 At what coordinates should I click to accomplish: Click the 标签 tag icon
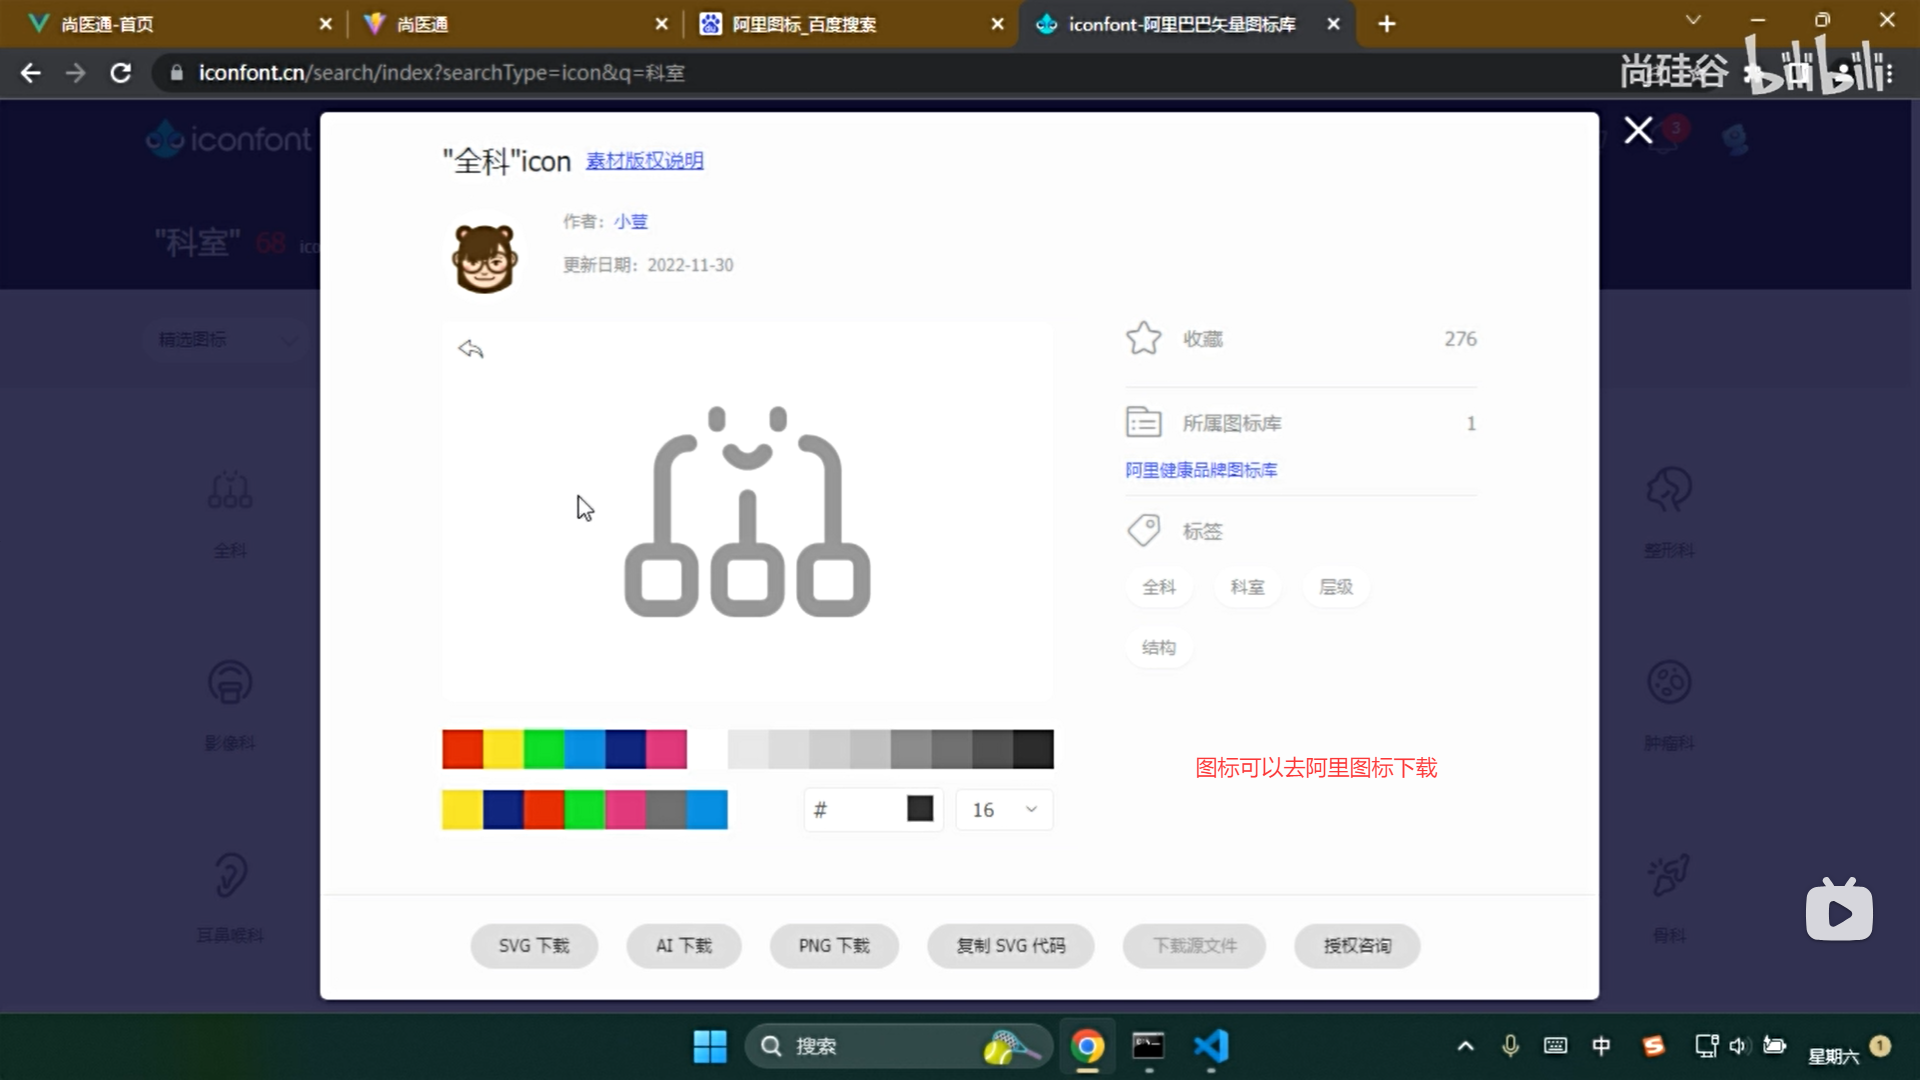point(1144,530)
